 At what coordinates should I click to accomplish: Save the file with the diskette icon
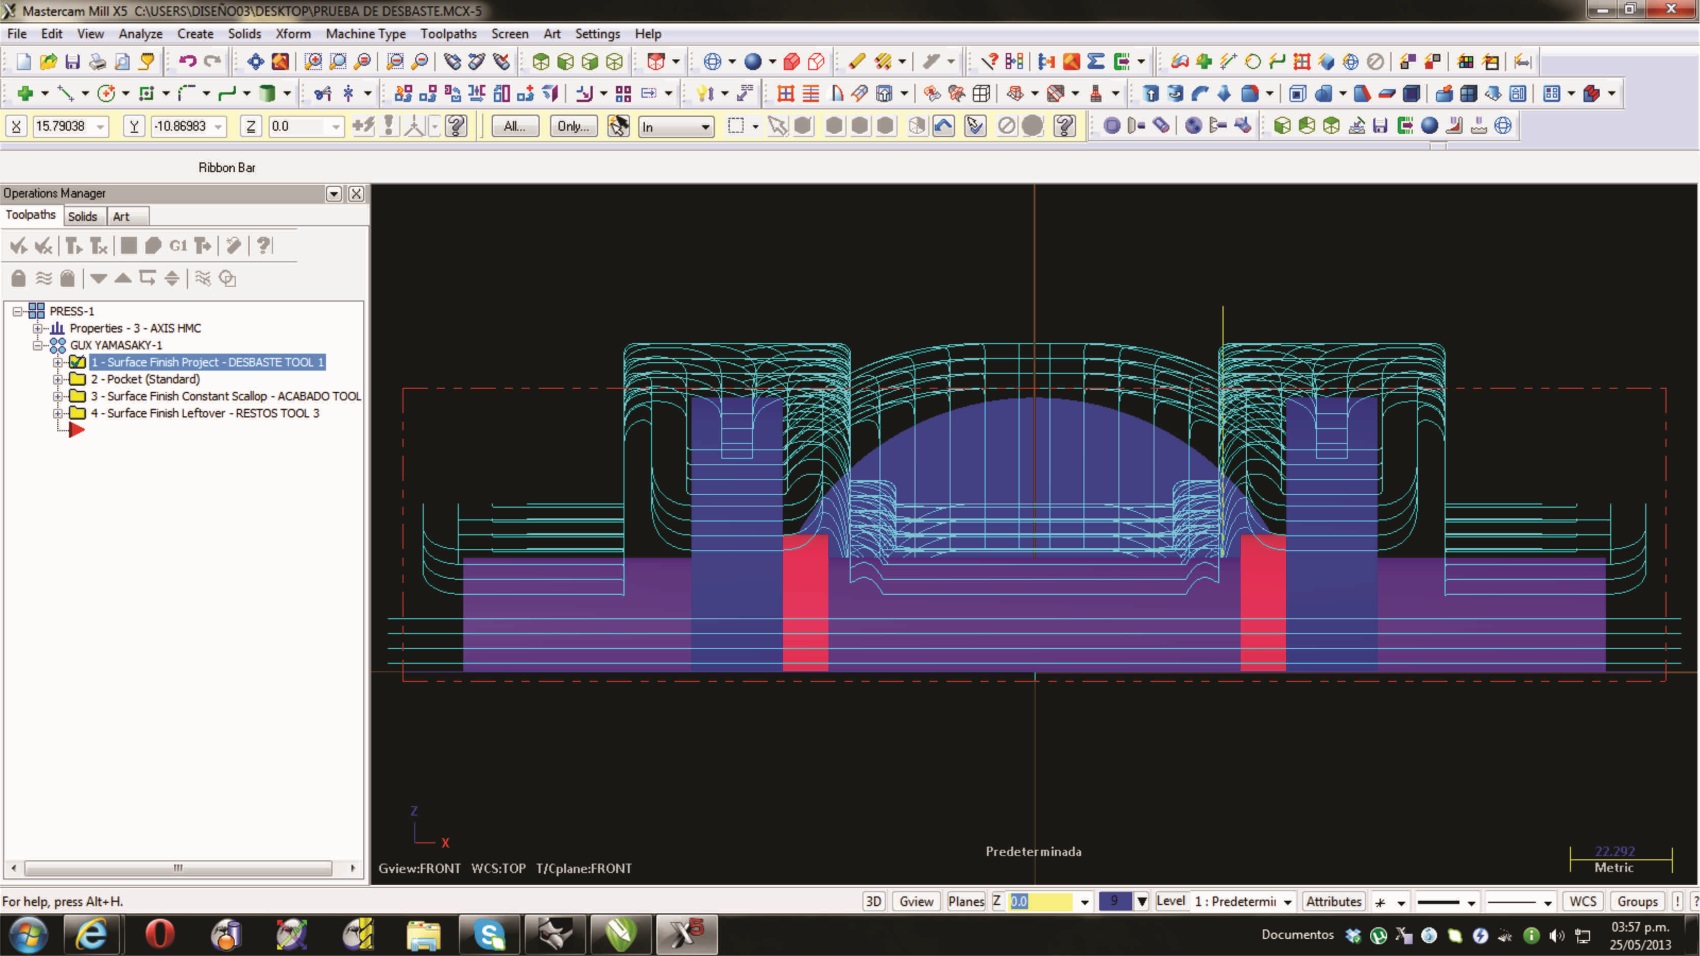72,61
